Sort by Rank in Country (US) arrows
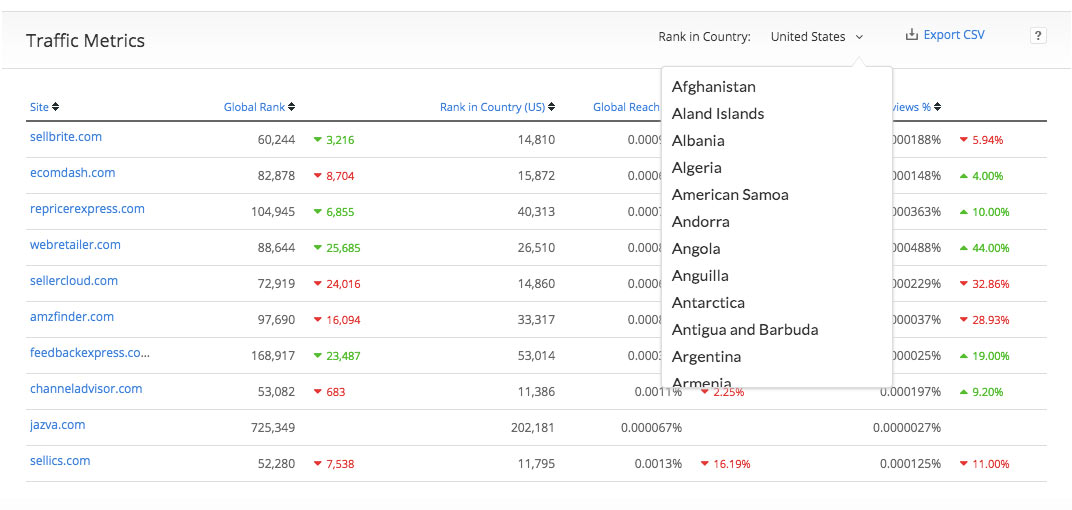 click(551, 107)
